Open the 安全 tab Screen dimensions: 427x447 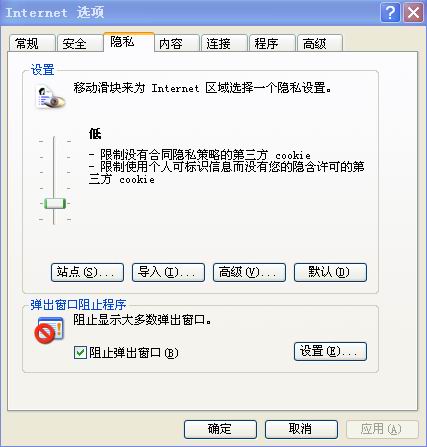[80, 43]
